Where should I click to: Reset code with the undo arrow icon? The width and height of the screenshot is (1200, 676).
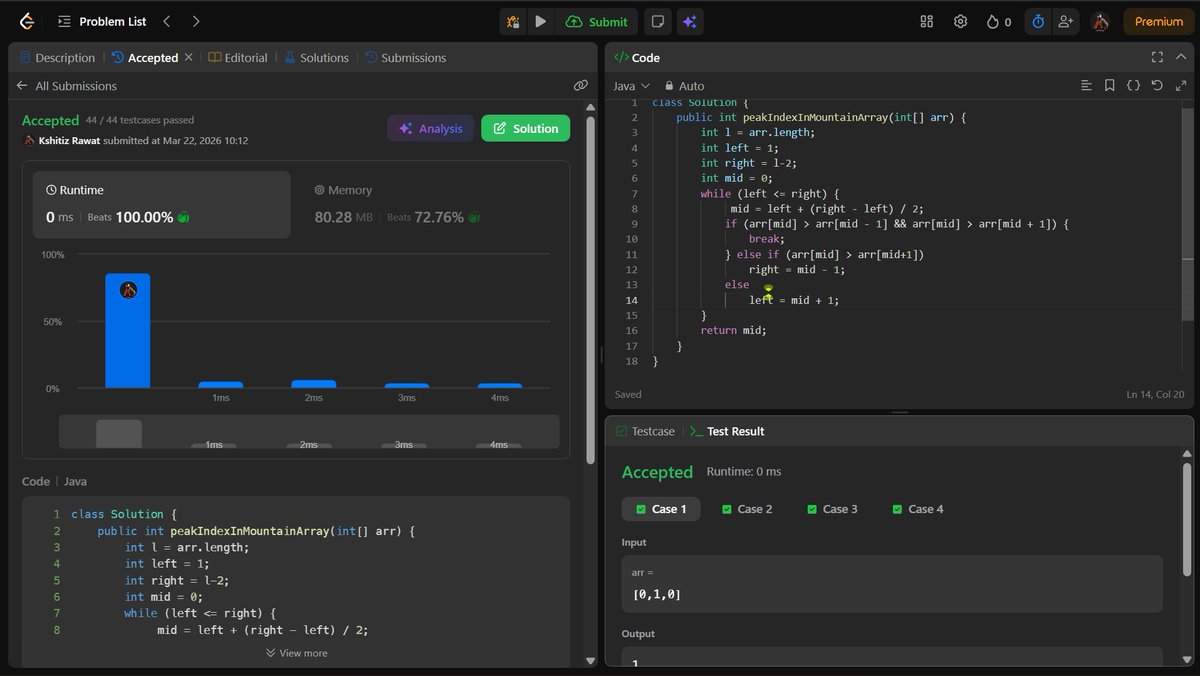tap(1157, 86)
